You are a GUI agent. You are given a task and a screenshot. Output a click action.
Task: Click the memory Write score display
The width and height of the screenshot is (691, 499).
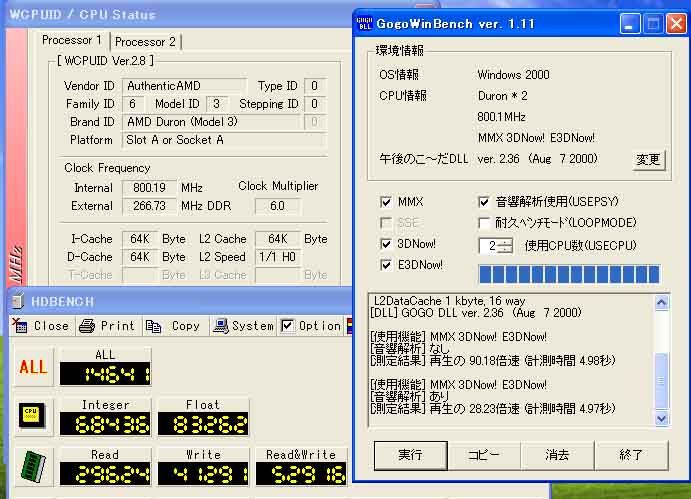[x=203, y=474]
